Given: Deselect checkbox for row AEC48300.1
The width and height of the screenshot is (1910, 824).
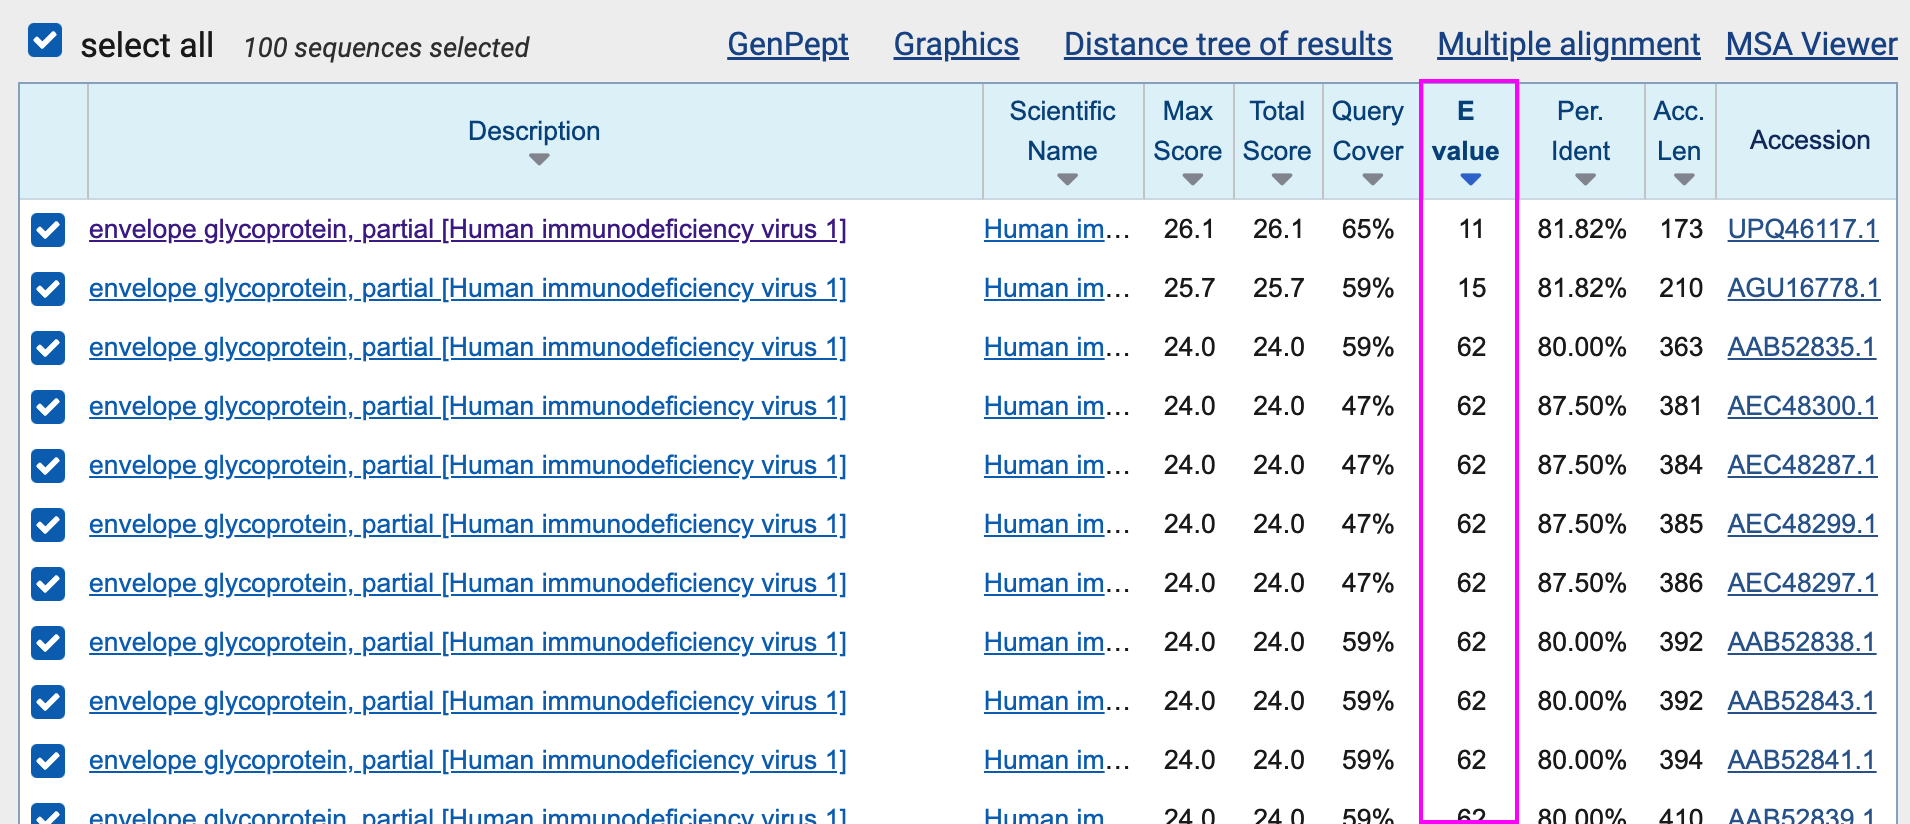Looking at the screenshot, I should pos(48,407).
